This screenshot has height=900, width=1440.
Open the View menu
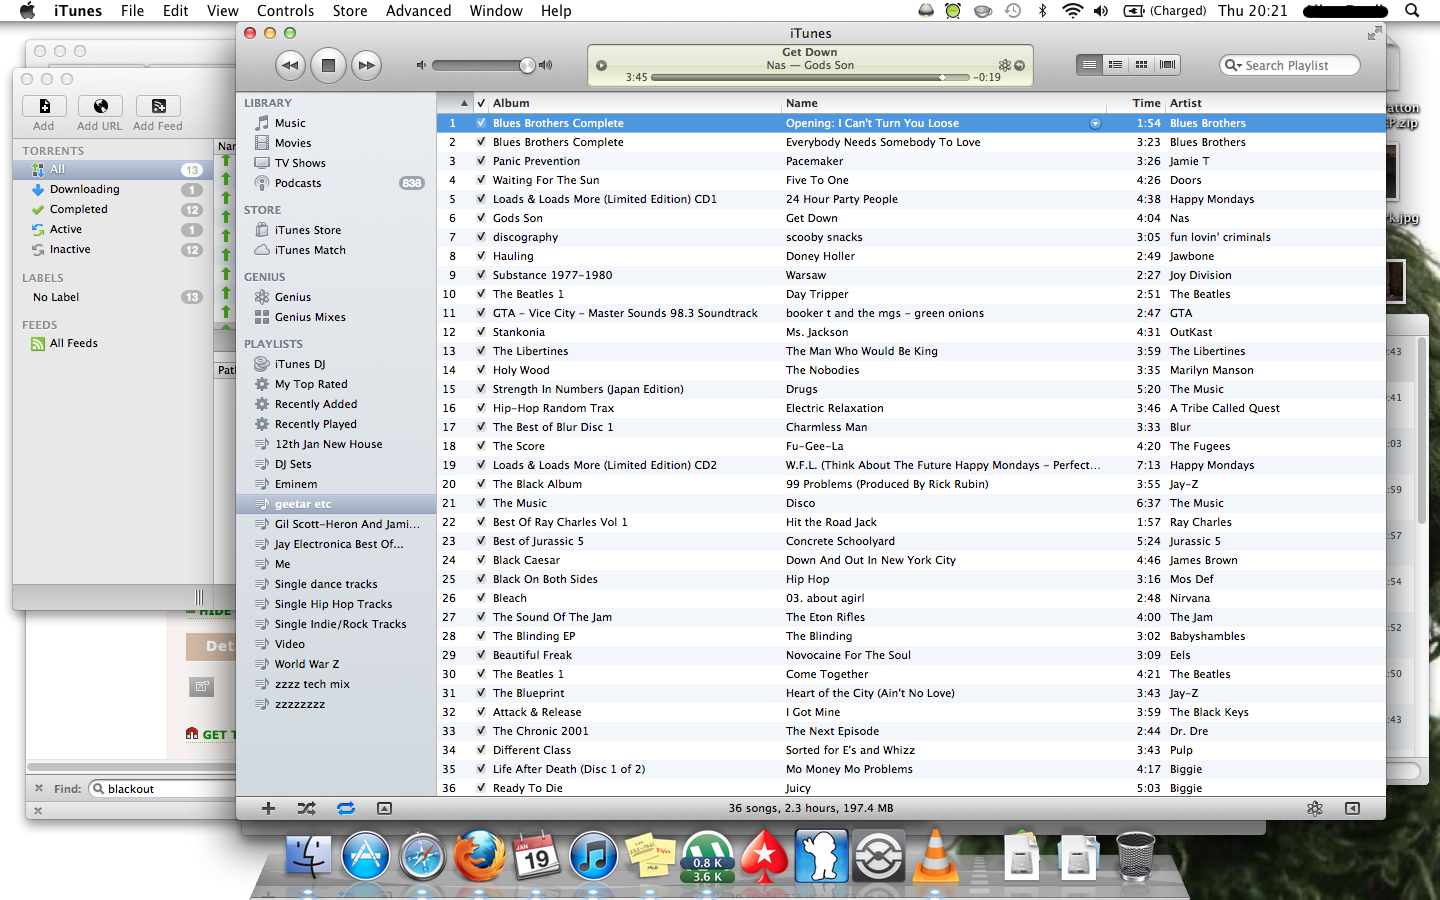point(222,11)
